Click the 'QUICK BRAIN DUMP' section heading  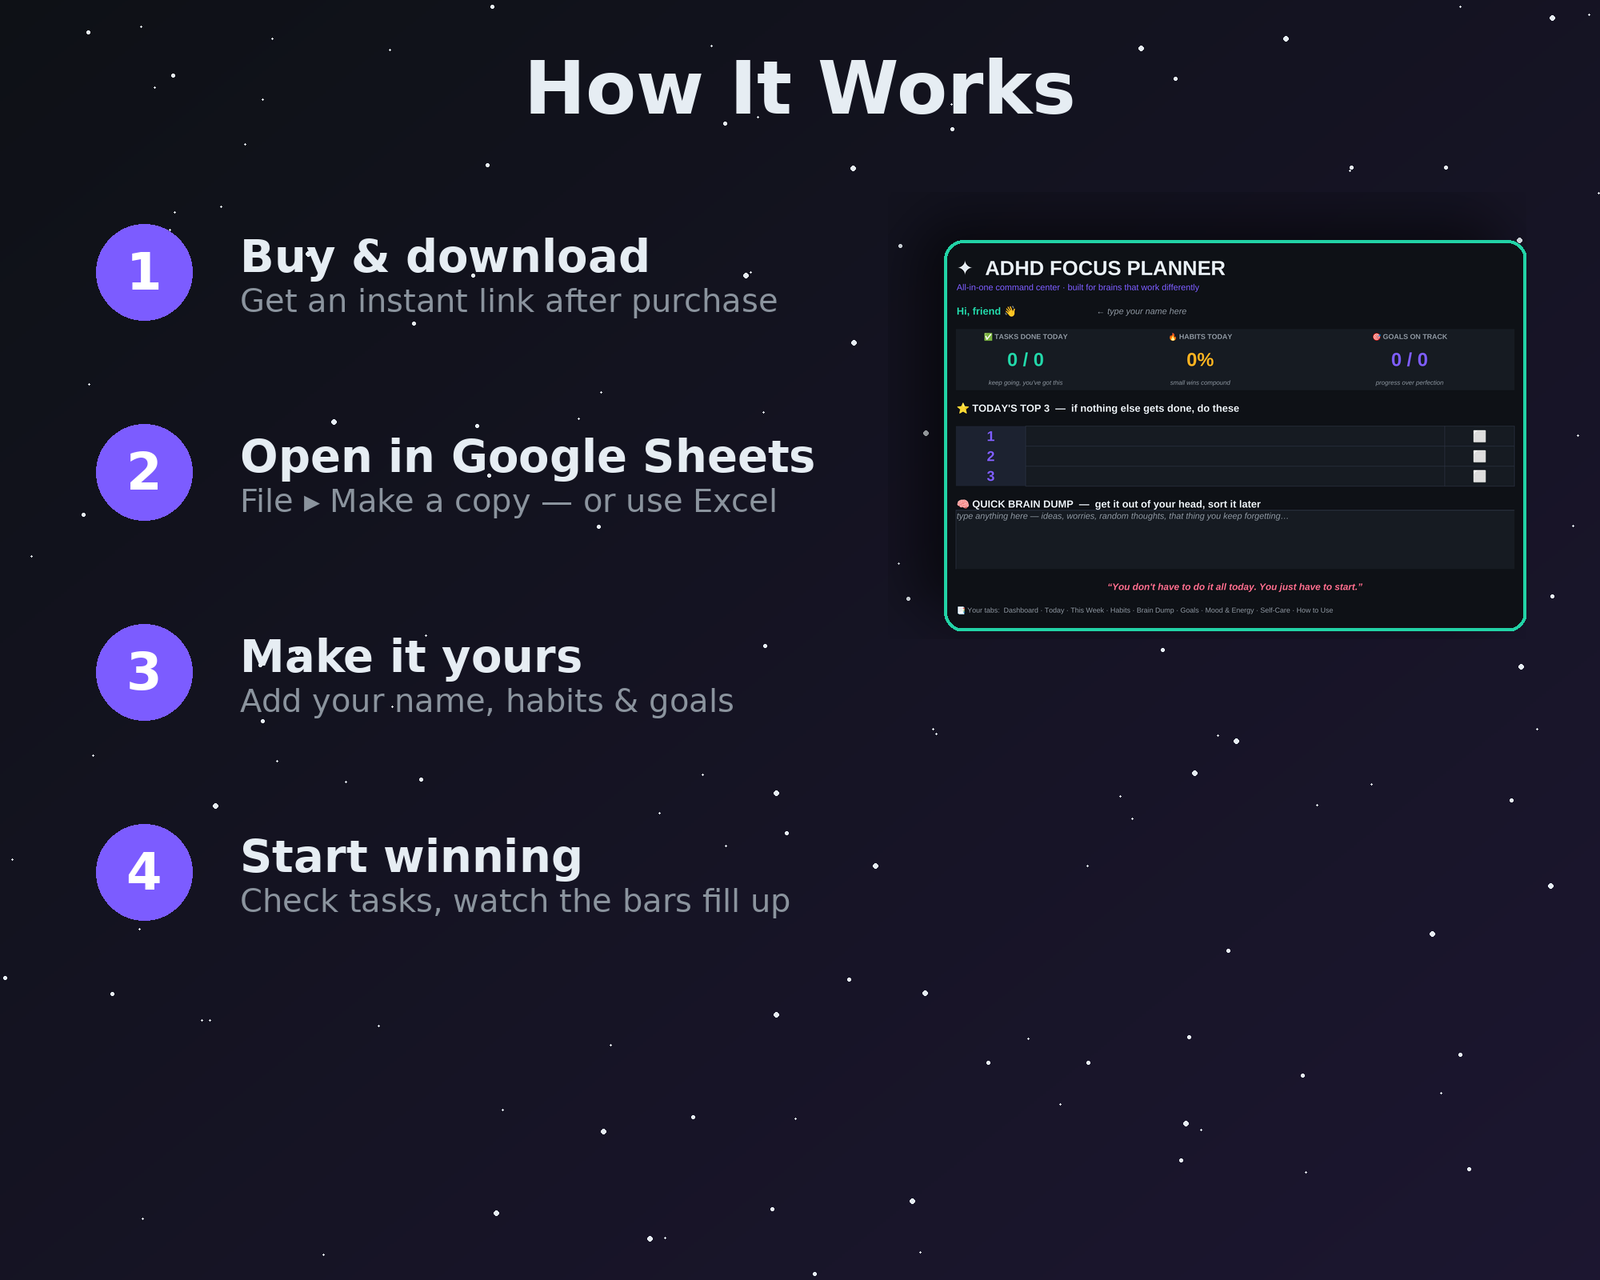tap(1022, 504)
